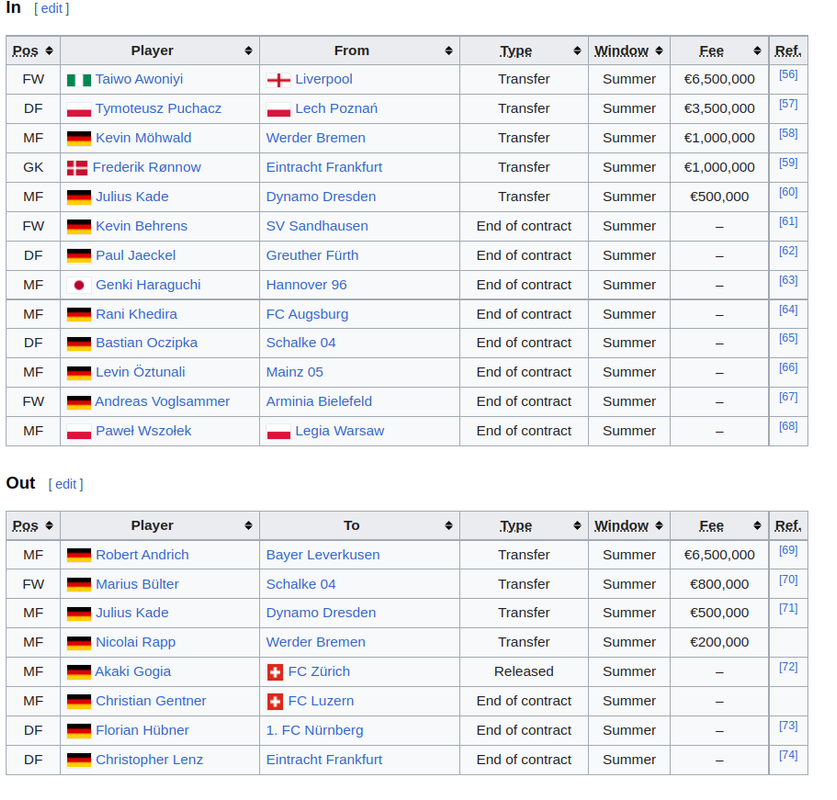
Task: Open reference 72 in Gogia row
Action: pos(788,667)
